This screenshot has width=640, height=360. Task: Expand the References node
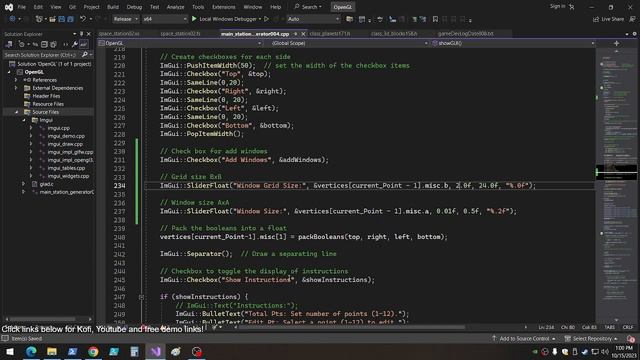point(16,80)
